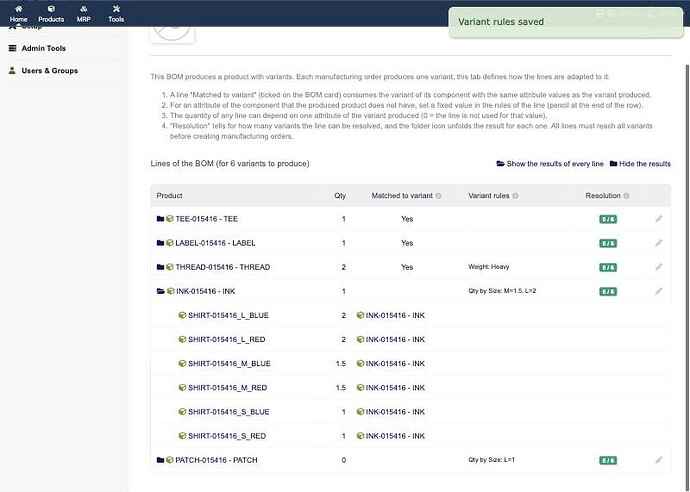Edit variant rules of PATCH line pencil
Image resolution: width=690 pixels, height=492 pixels.
click(659, 460)
